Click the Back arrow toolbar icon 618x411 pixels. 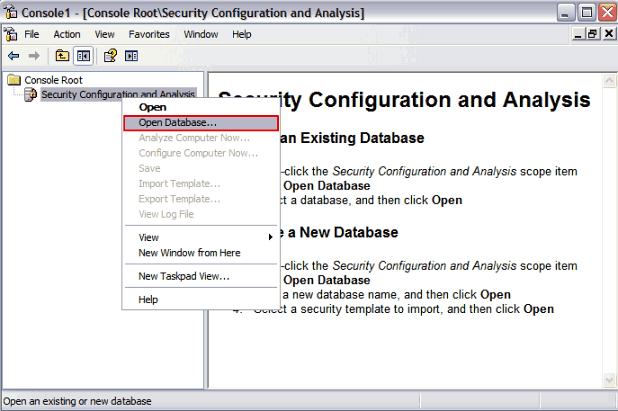[x=13, y=55]
